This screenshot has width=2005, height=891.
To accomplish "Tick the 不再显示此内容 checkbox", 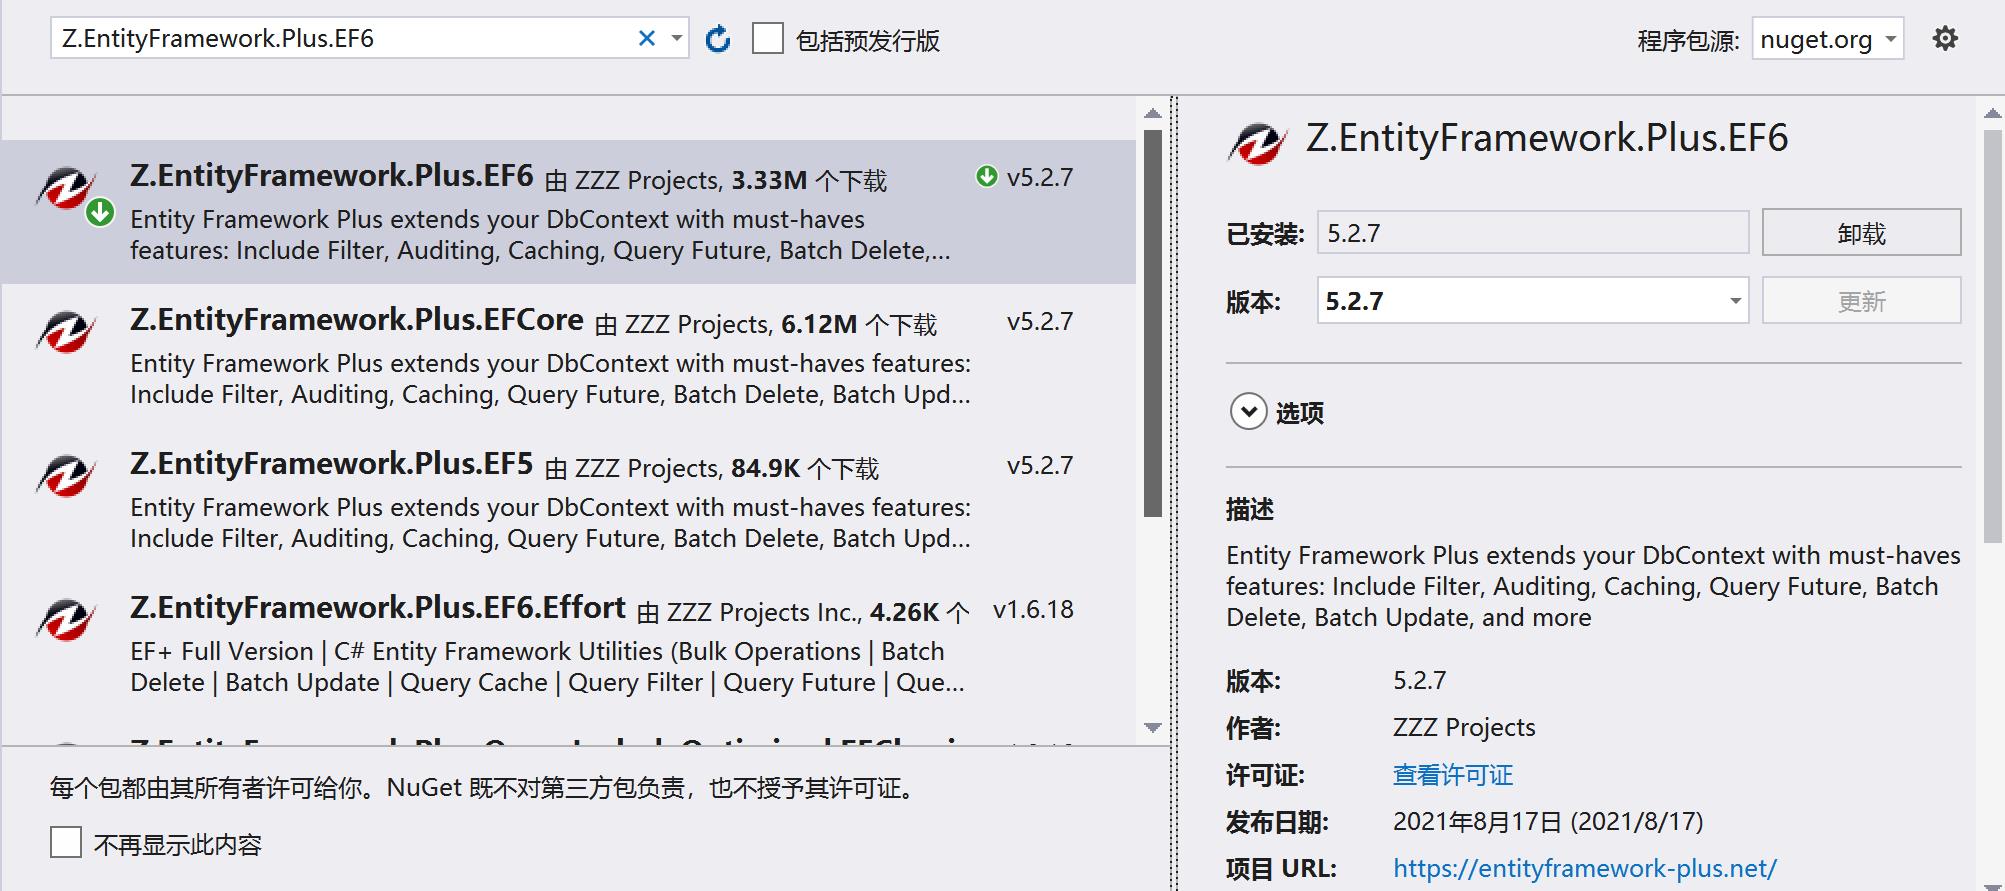I will (x=66, y=842).
